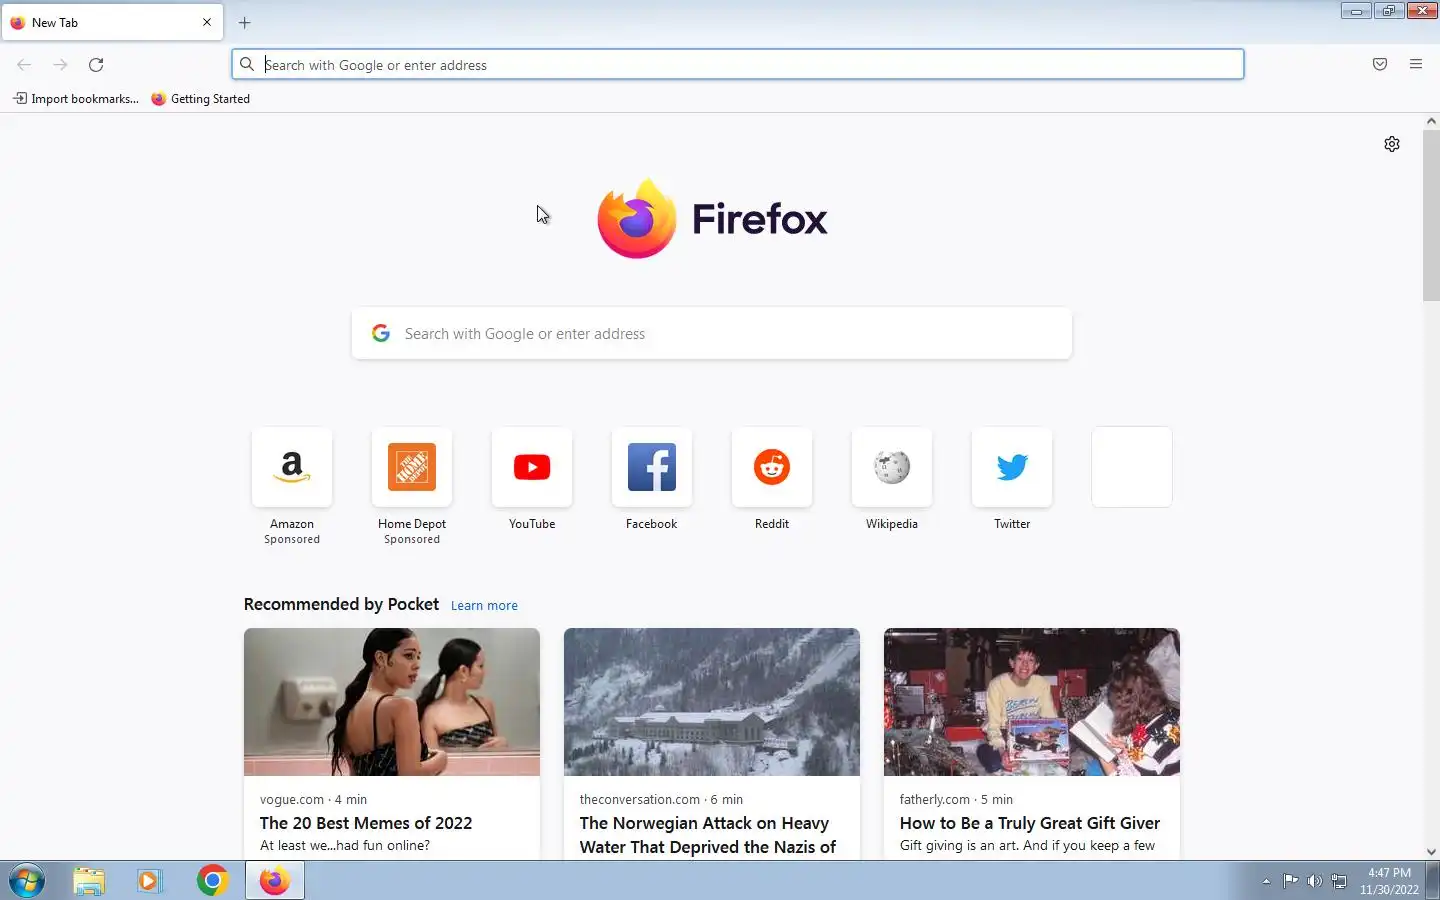Open Windows Media Player from taskbar
This screenshot has height=900, width=1440.
(150, 881)
